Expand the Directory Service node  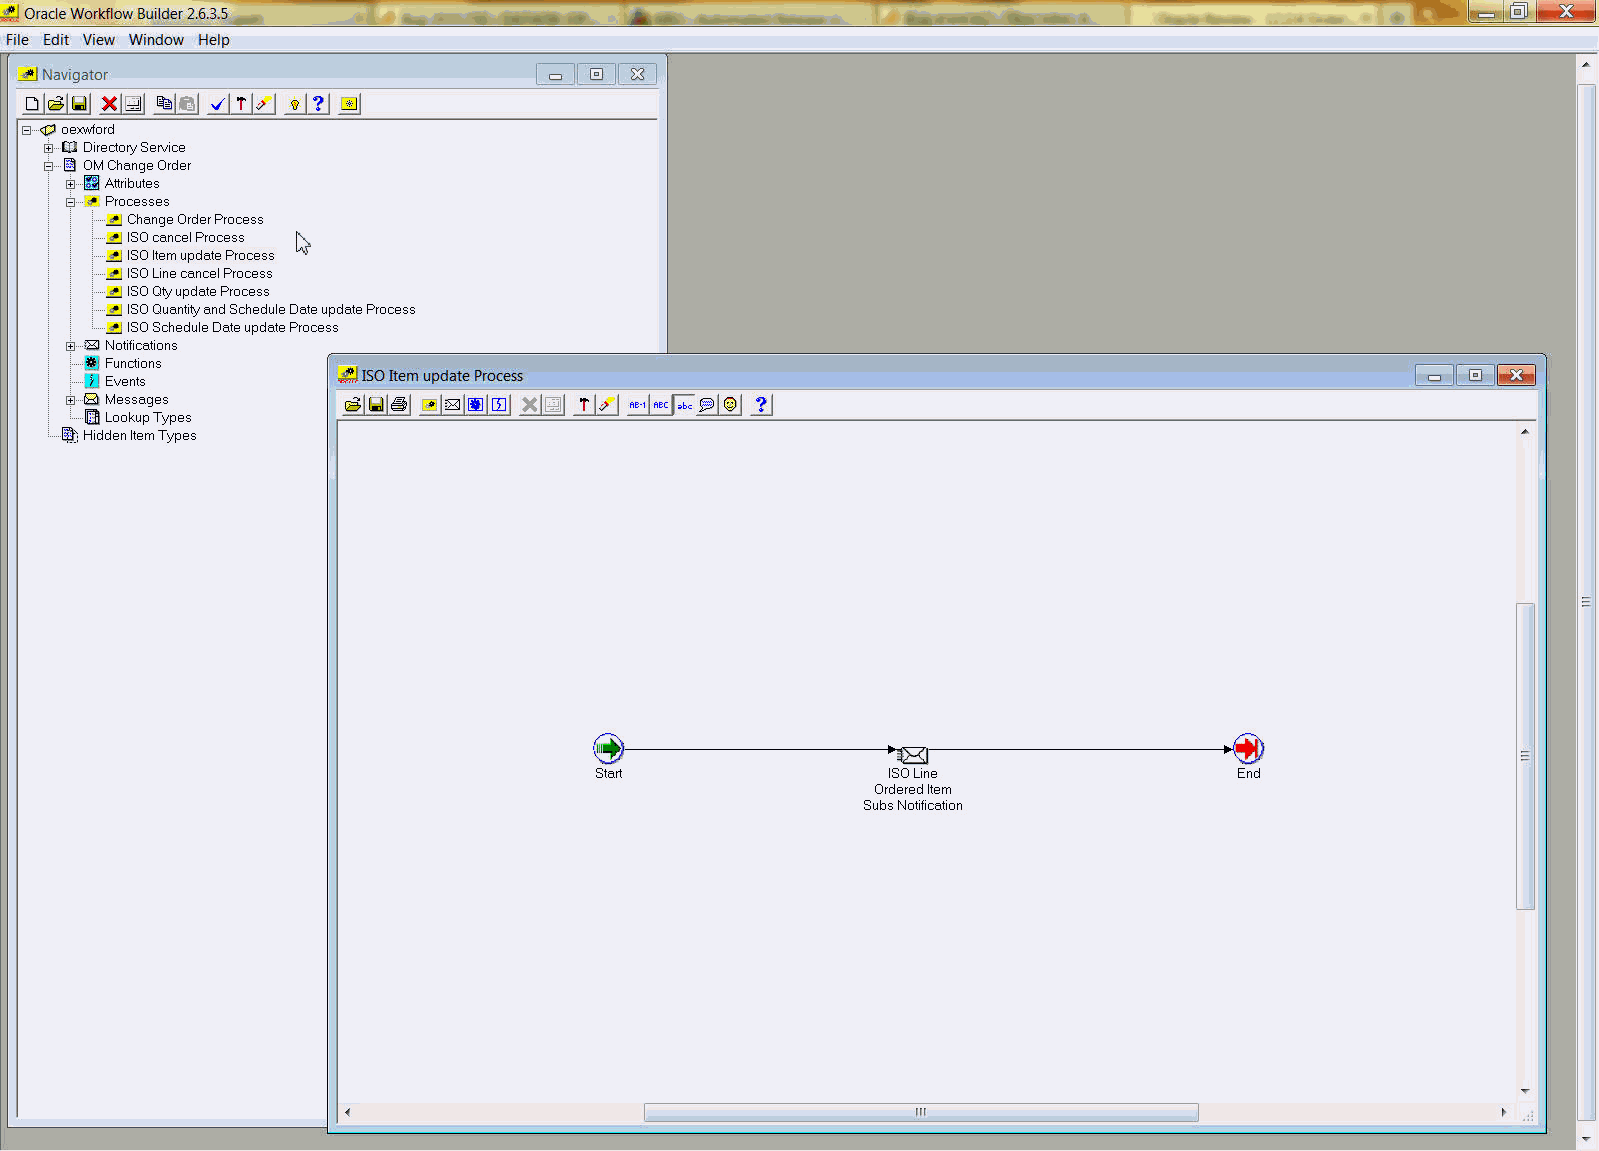[48, 148]
